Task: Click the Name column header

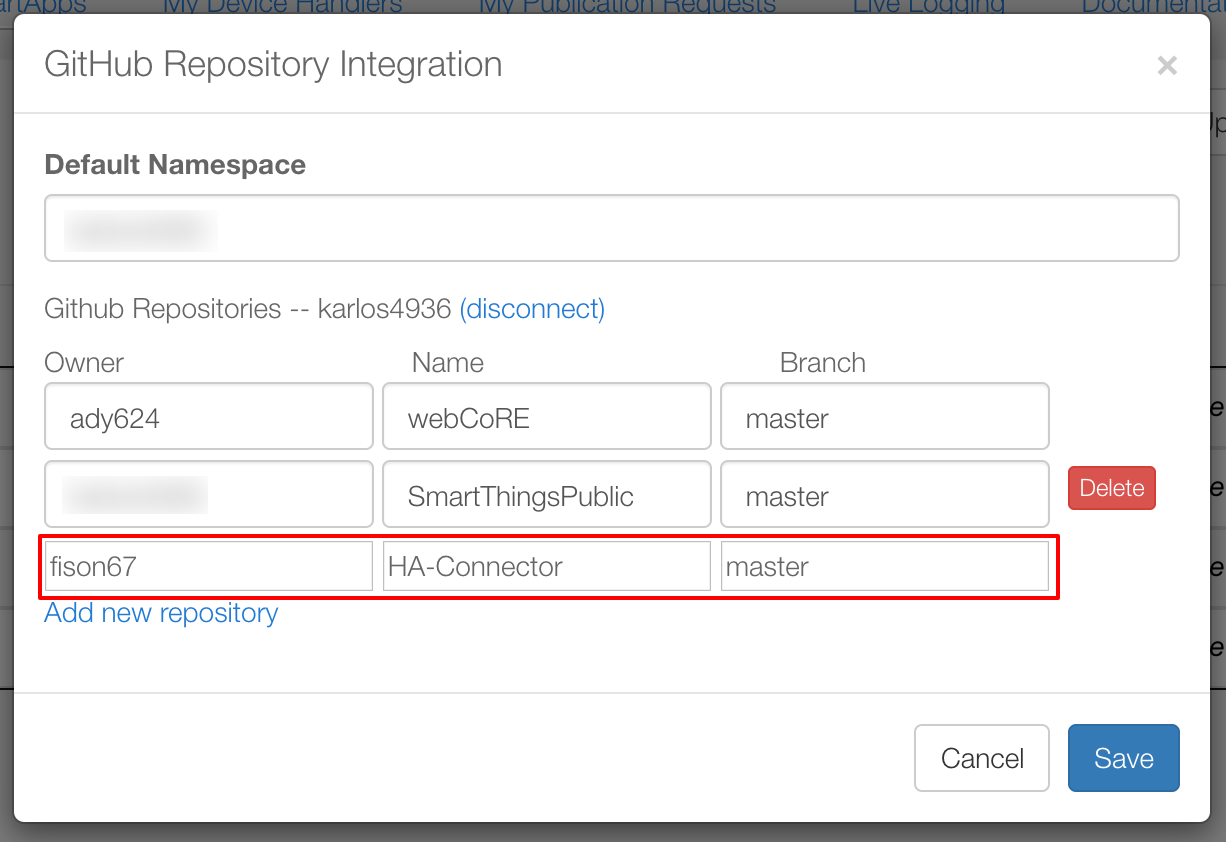Action: click(448, 362)
